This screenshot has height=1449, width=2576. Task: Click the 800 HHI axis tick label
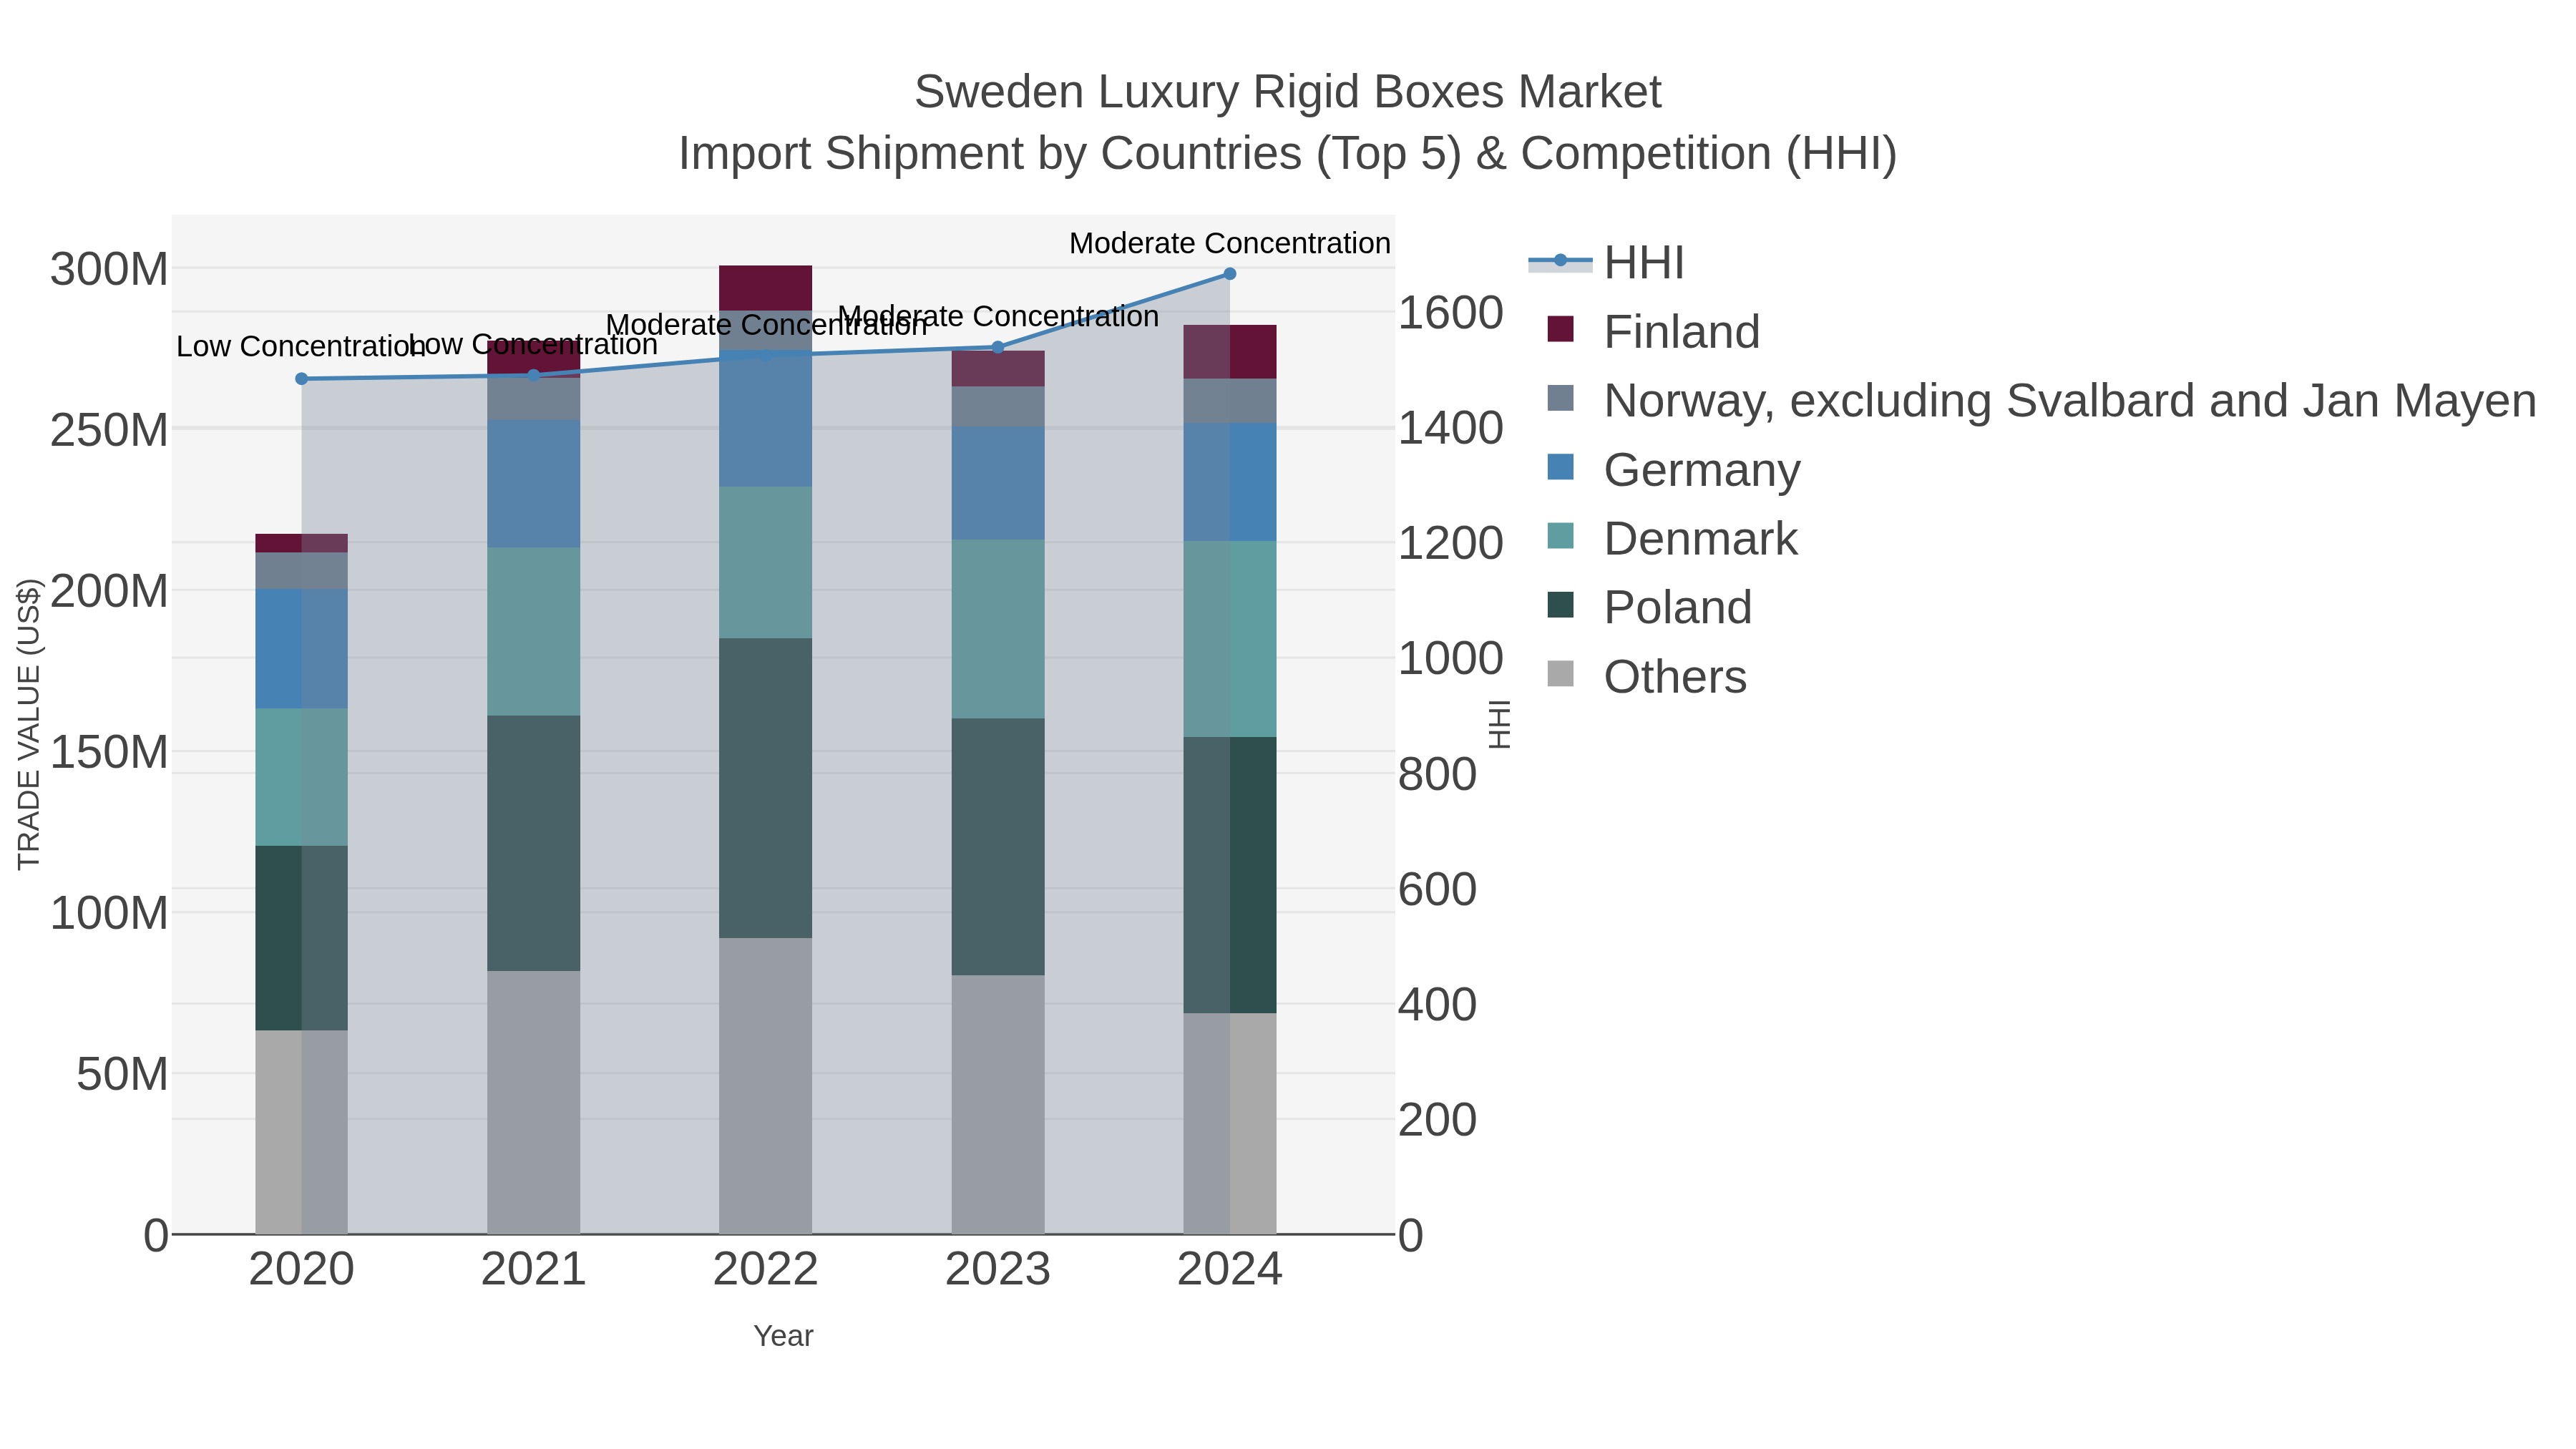pos(1437,774)
